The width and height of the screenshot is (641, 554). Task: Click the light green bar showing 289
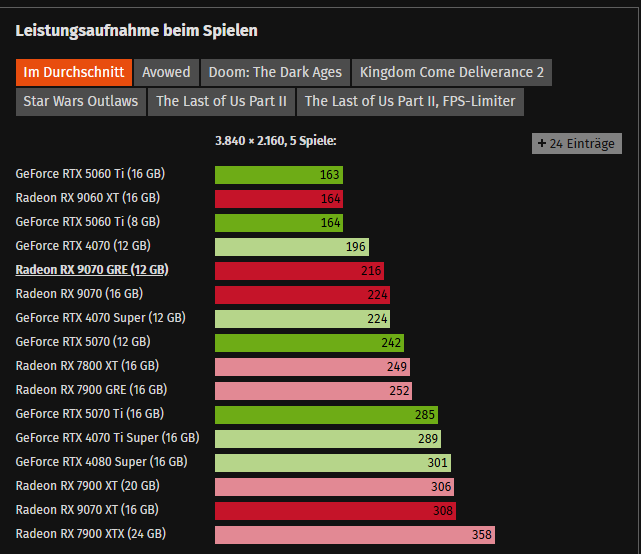[328, 439]
